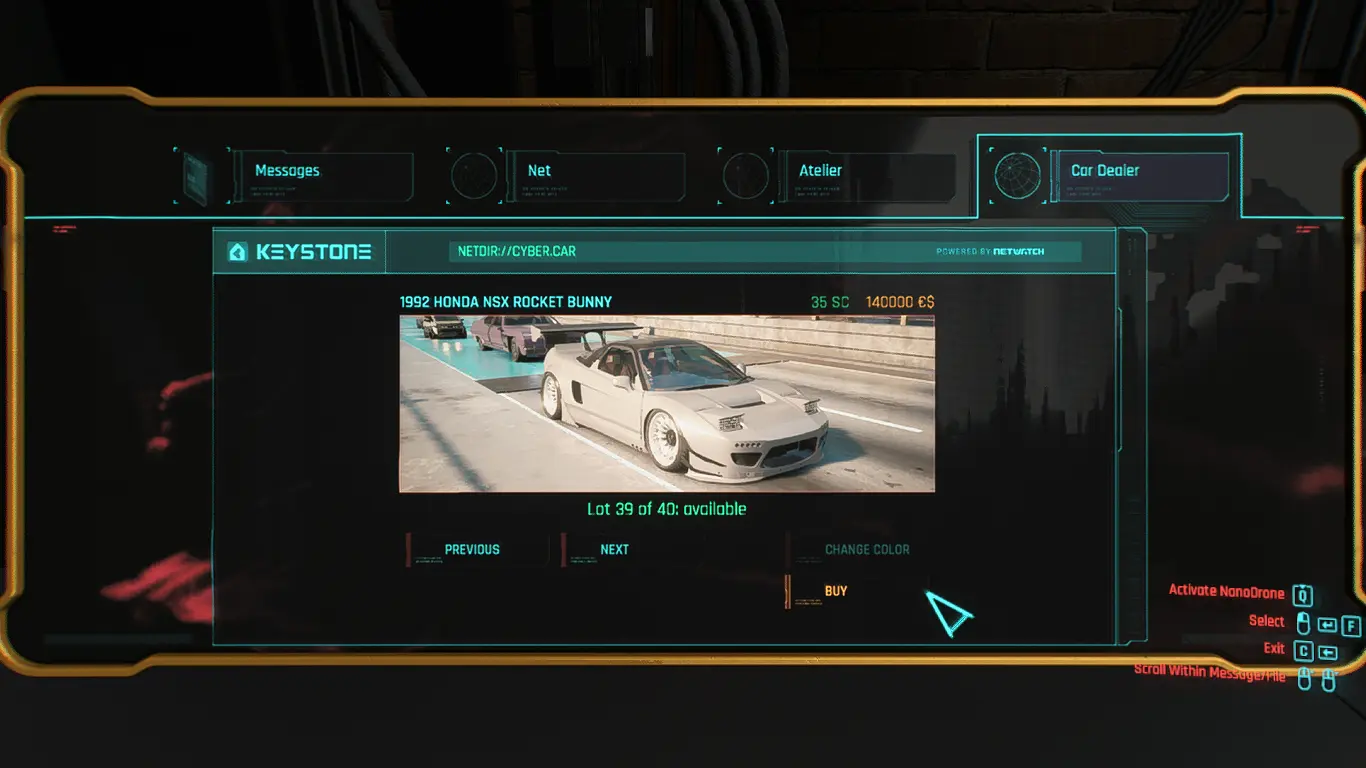Click the C key icon beside Exit
The height and width of the screenshot is (768, 1366).
point(1303,652)
